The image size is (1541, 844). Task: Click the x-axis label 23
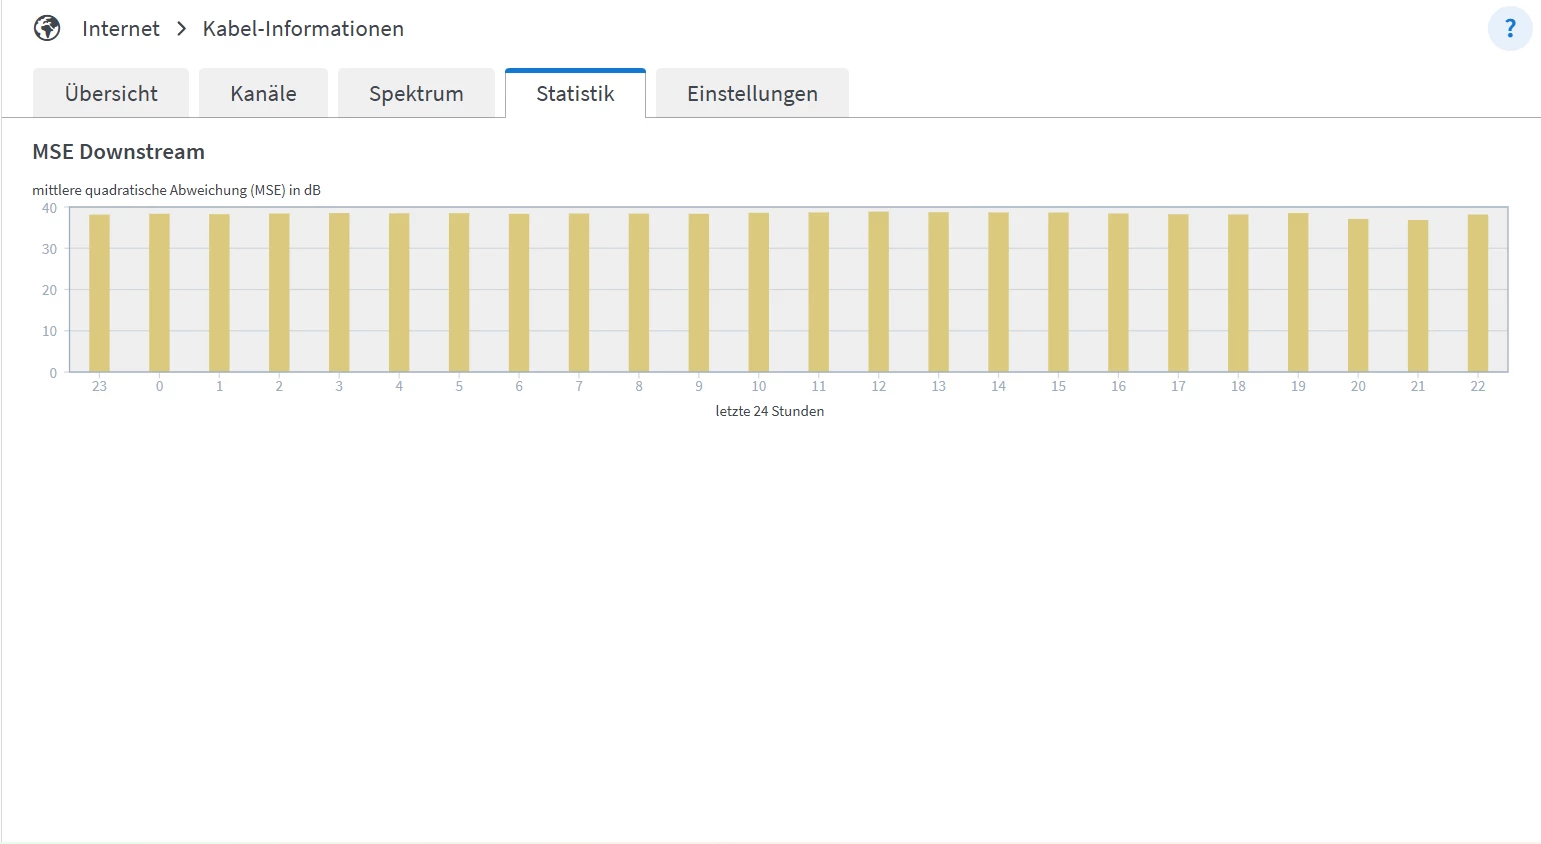point(99,386)
